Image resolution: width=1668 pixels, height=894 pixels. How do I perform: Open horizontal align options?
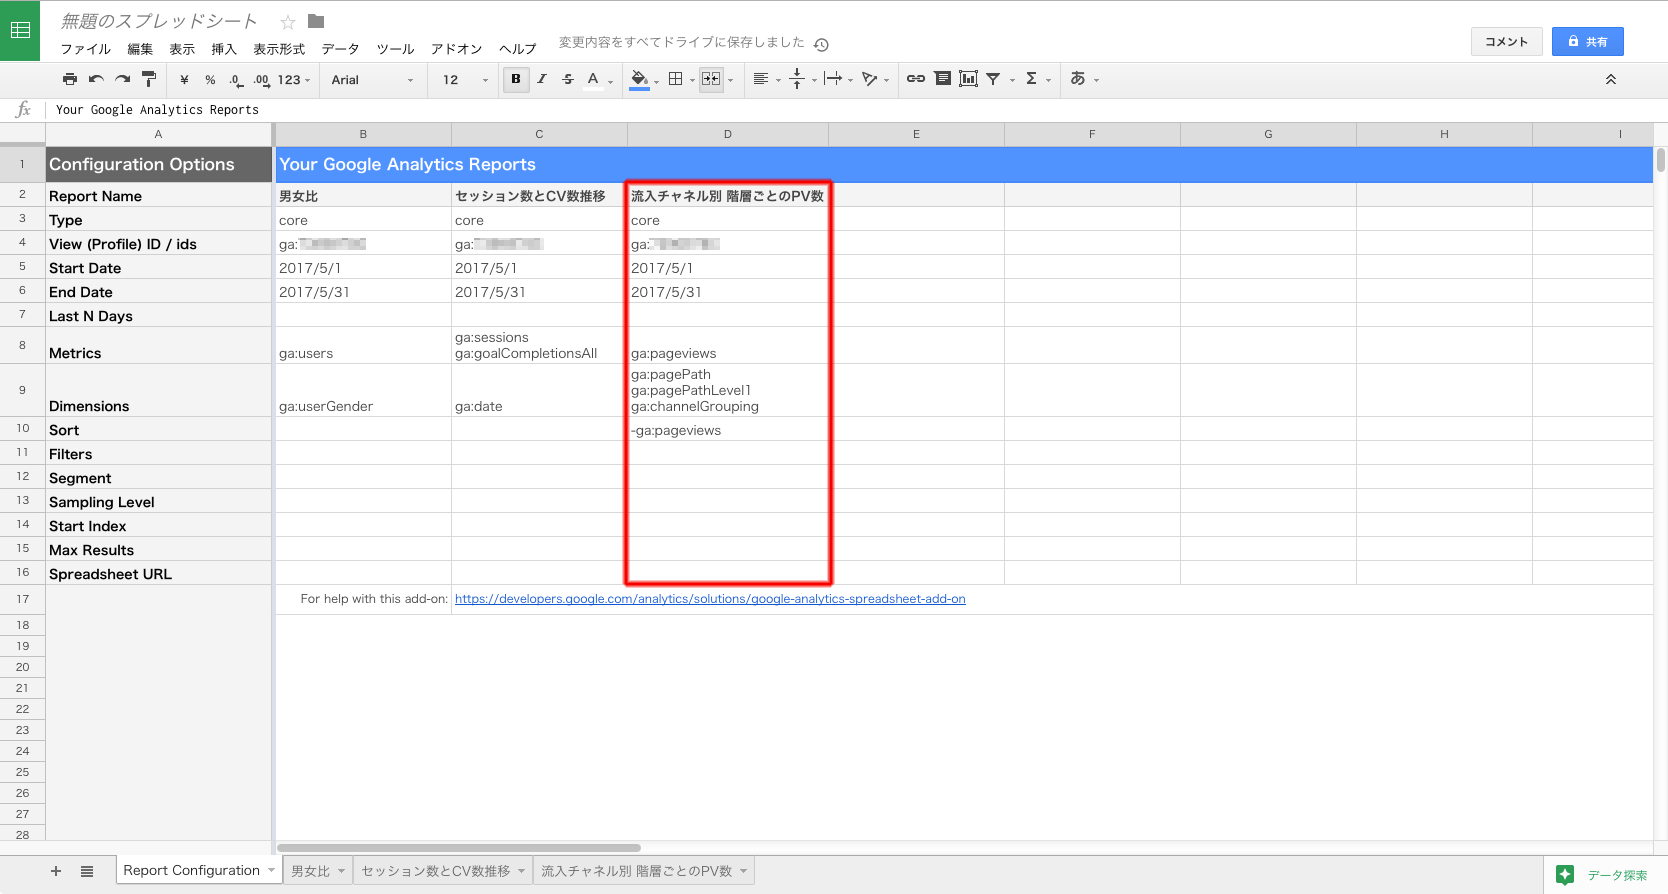766,79
